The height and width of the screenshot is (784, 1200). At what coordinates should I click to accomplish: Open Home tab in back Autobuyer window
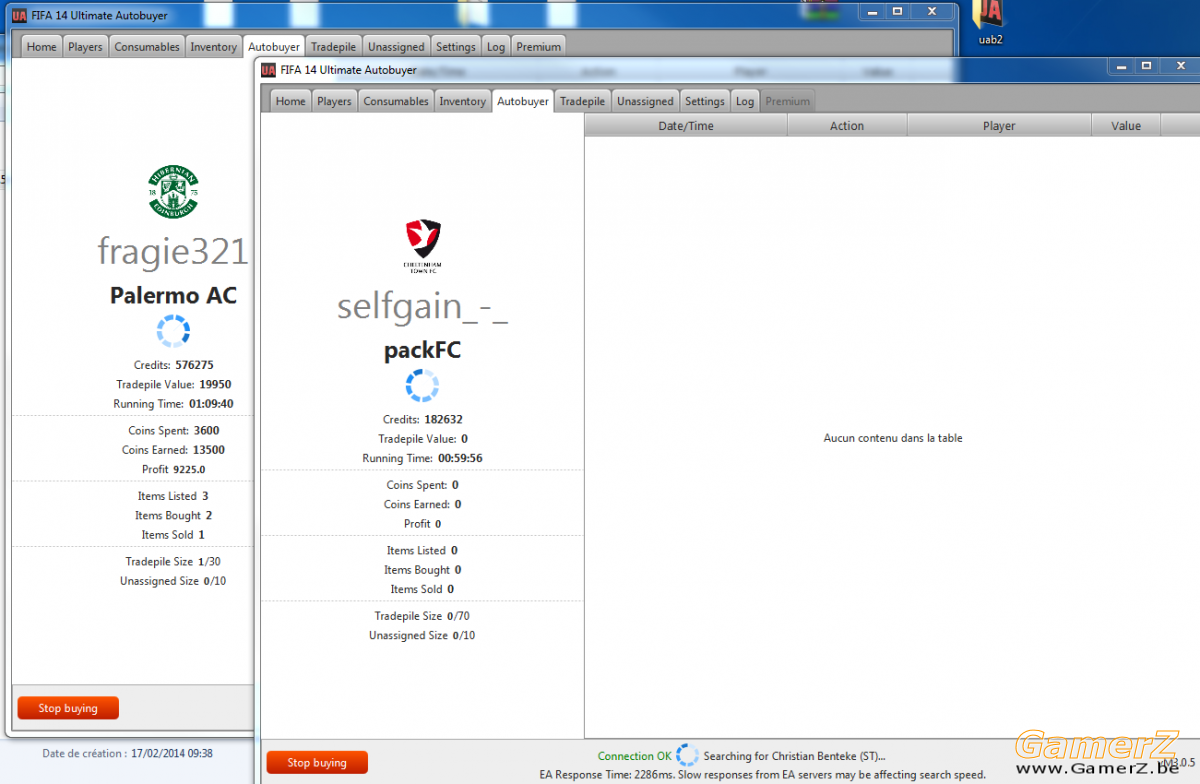[41, 46]
